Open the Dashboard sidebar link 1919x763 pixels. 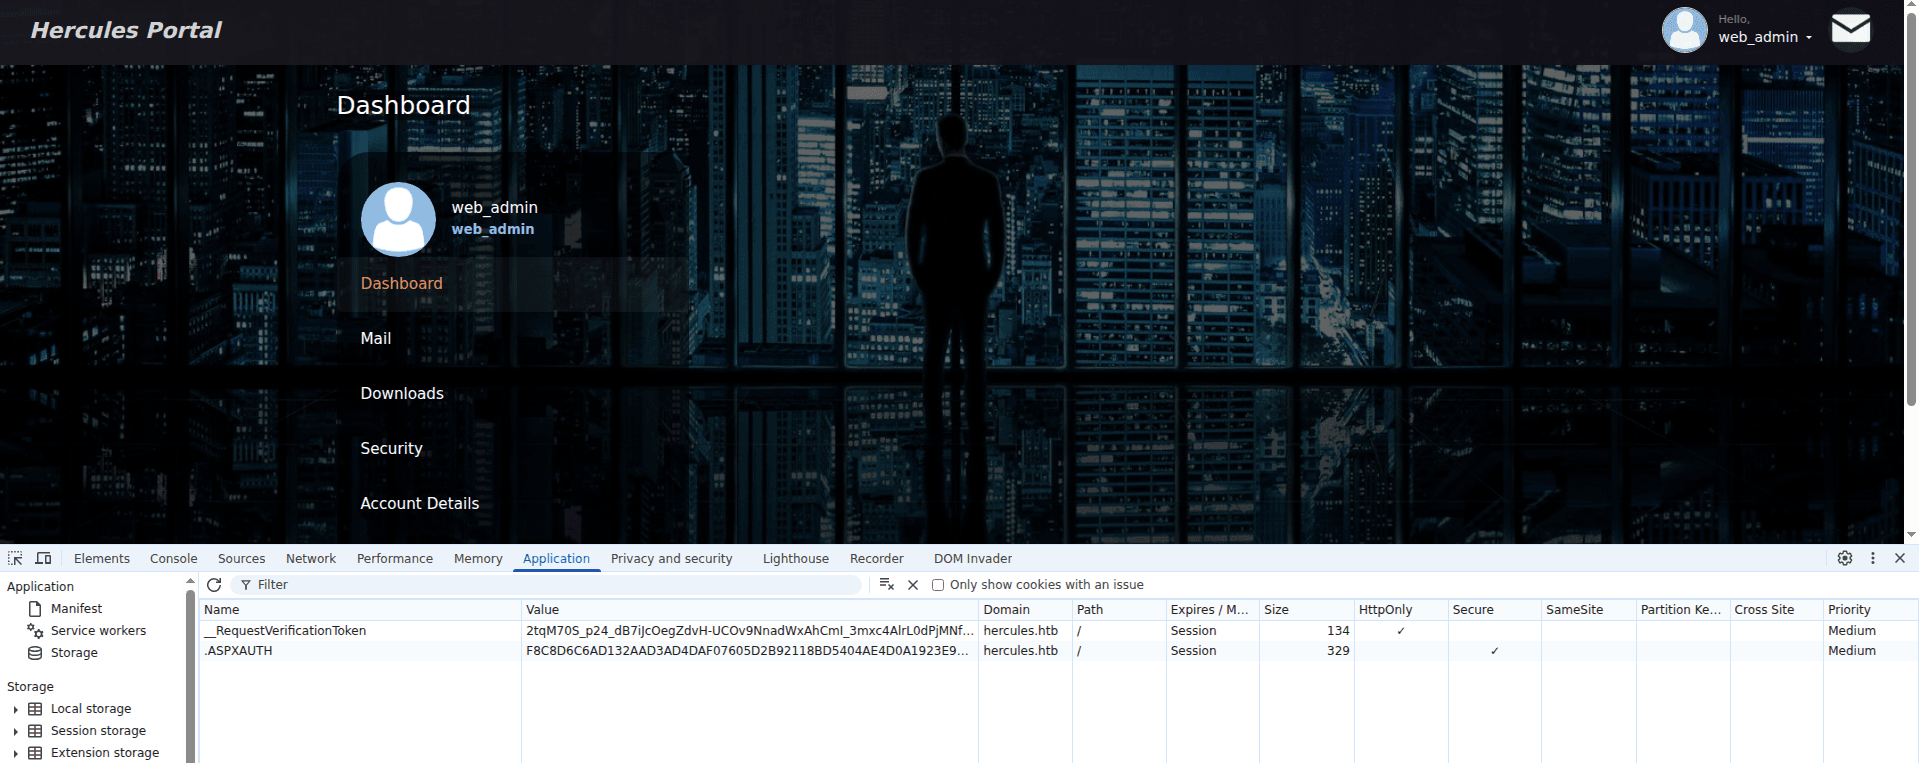point(401,284)
